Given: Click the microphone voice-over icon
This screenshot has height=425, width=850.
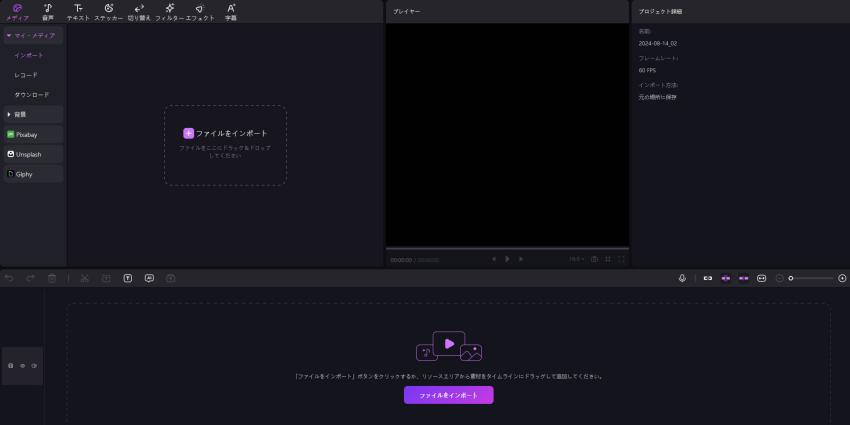Looking at the screenshot, I should coord(682,278).
